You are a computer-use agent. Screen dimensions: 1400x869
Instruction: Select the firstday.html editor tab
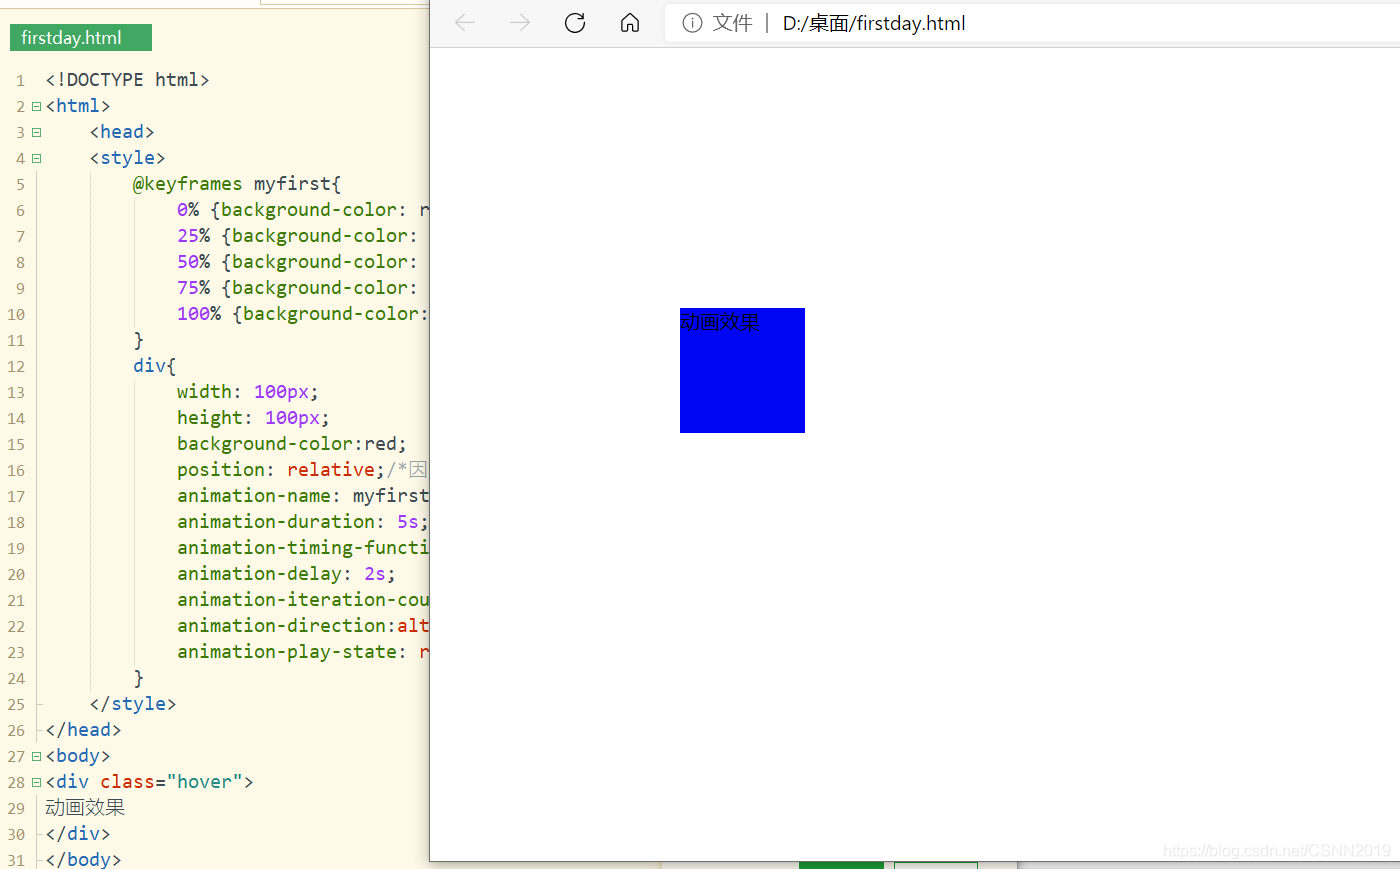coord(81,38)
